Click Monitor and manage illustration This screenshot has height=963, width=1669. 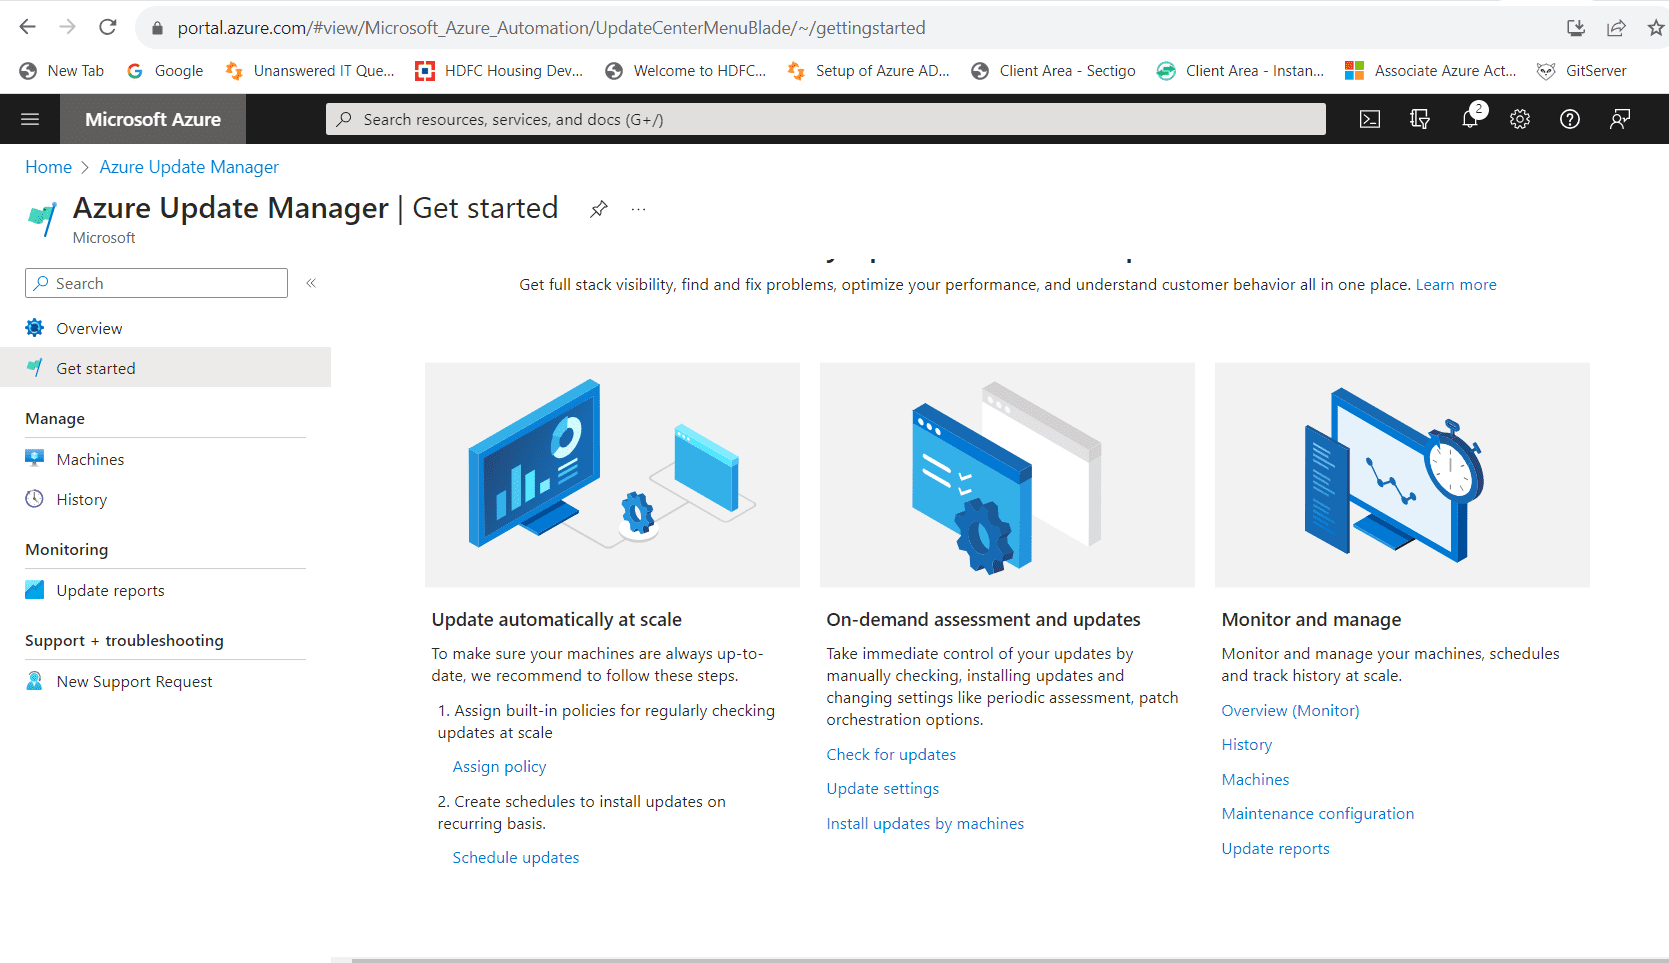(x=1402, y=475)
